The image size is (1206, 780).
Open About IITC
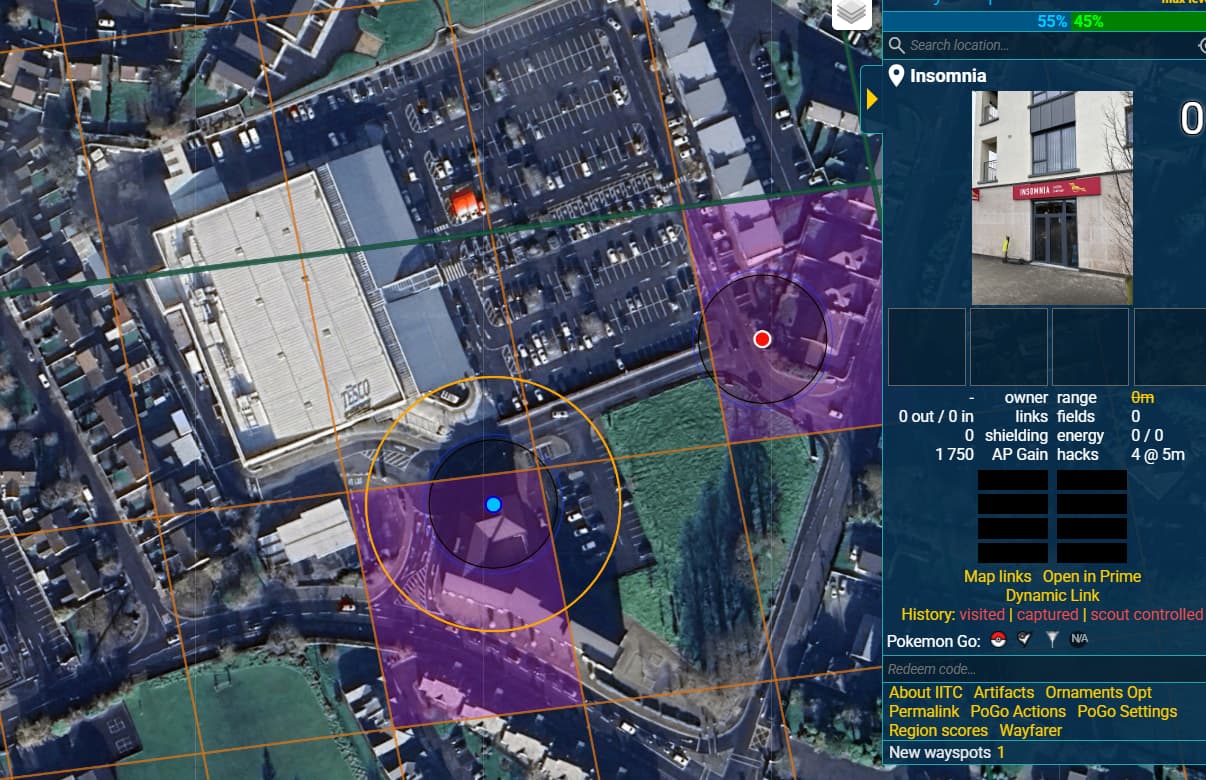click(x=926, y=692)
